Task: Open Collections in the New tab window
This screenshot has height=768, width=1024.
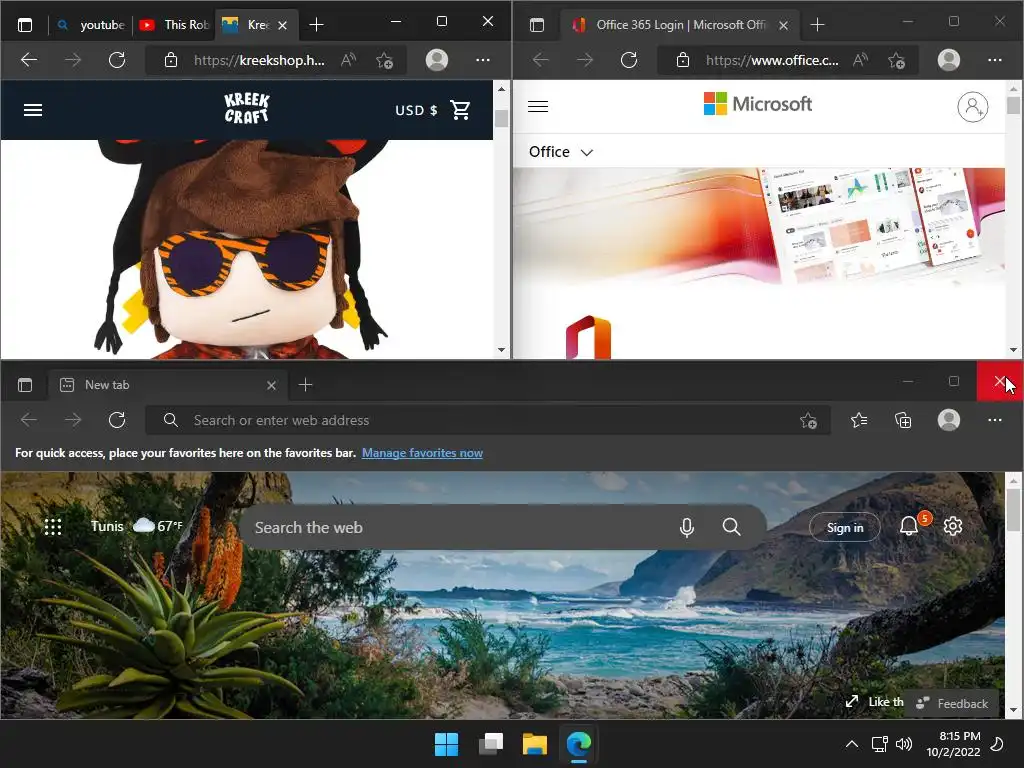Action: [903, 420]
